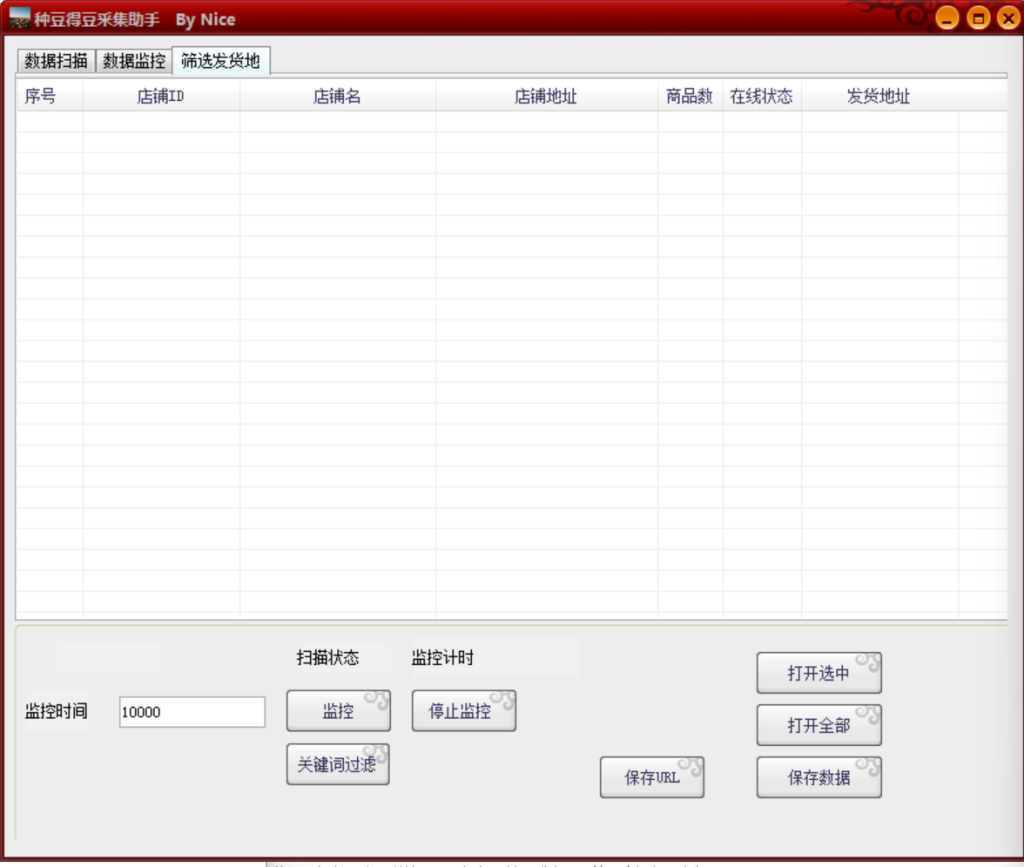Screen dimensions: 1024x867
Task: Open the 数据监控 tab
Action: pyautogui.click(x=134, y=61)
